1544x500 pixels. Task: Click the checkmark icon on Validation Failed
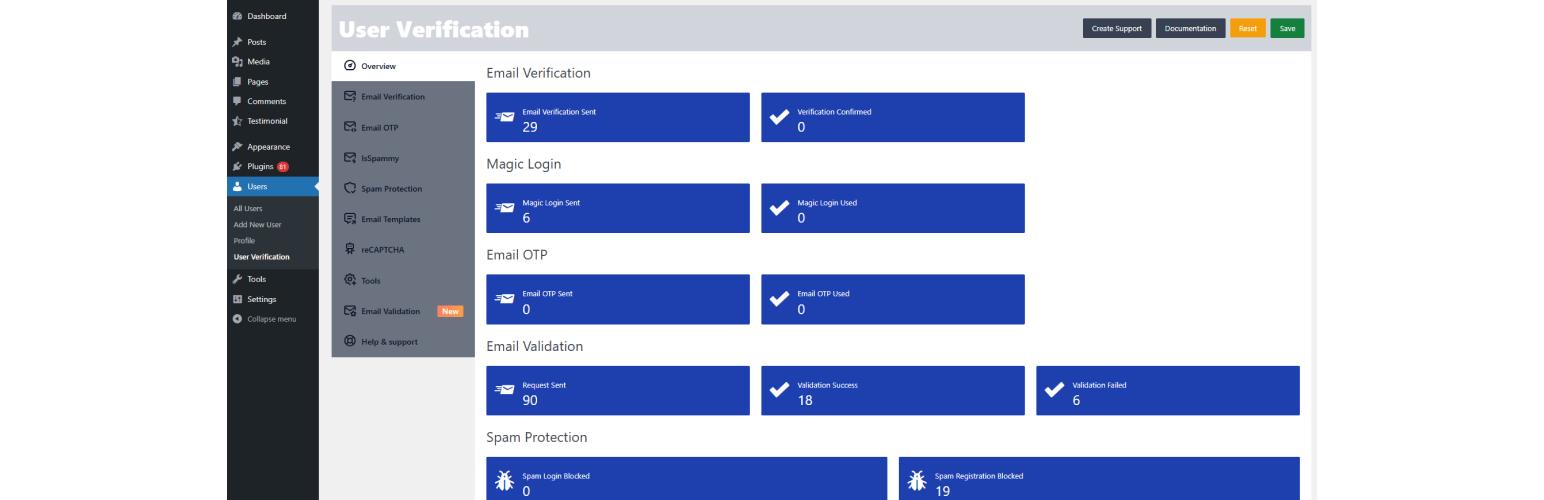tap(1054, 390)
